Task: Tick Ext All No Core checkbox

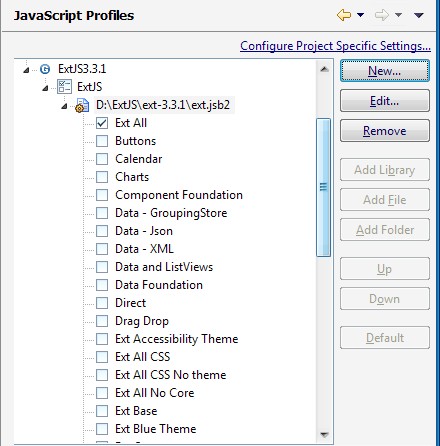Action: (x=102, y=393)
